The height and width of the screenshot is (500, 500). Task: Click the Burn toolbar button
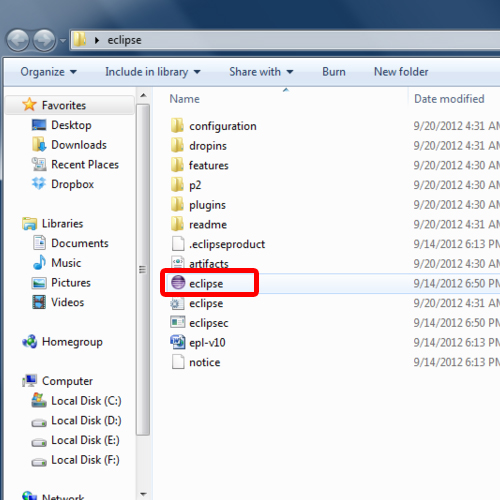pos(334,72)
